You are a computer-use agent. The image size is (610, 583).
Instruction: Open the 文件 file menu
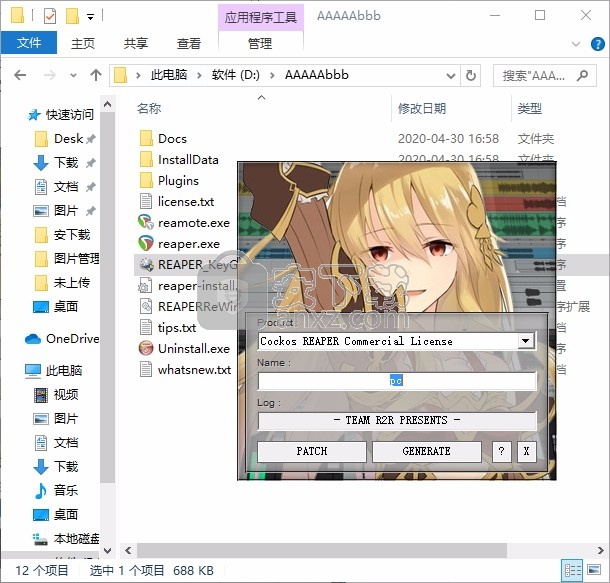tap(29, 42)
